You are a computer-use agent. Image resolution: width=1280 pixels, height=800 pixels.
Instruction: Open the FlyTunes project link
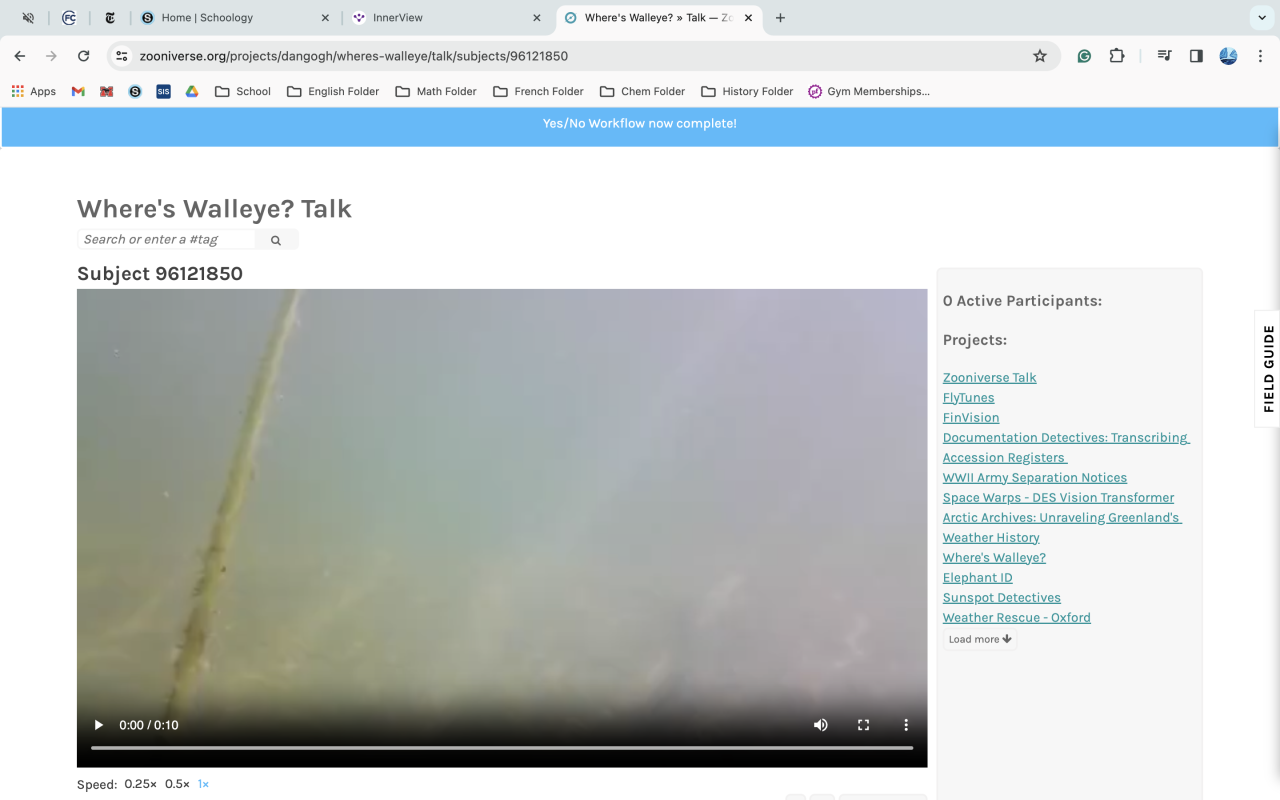968,397
